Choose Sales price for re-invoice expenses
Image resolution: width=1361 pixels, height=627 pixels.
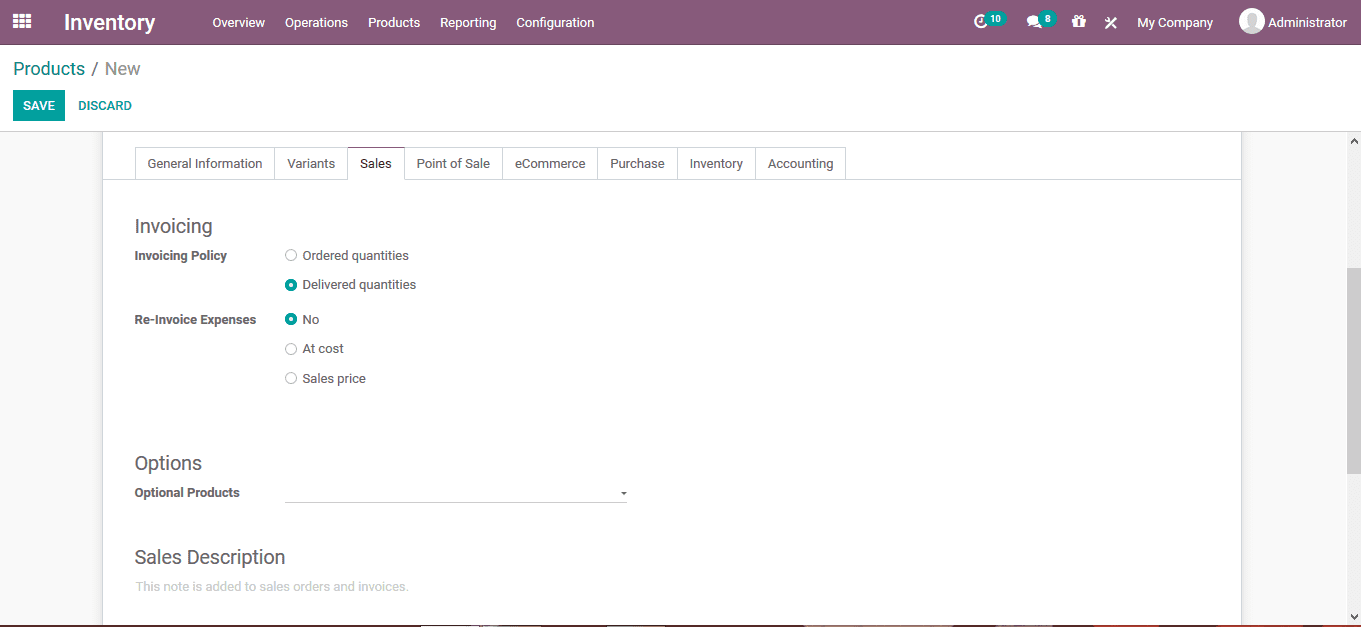(291, 378)
